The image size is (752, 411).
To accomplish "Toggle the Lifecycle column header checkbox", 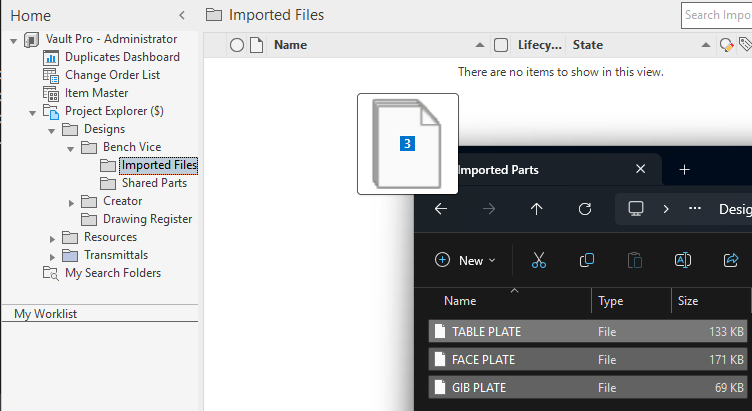I will (501, 45).
